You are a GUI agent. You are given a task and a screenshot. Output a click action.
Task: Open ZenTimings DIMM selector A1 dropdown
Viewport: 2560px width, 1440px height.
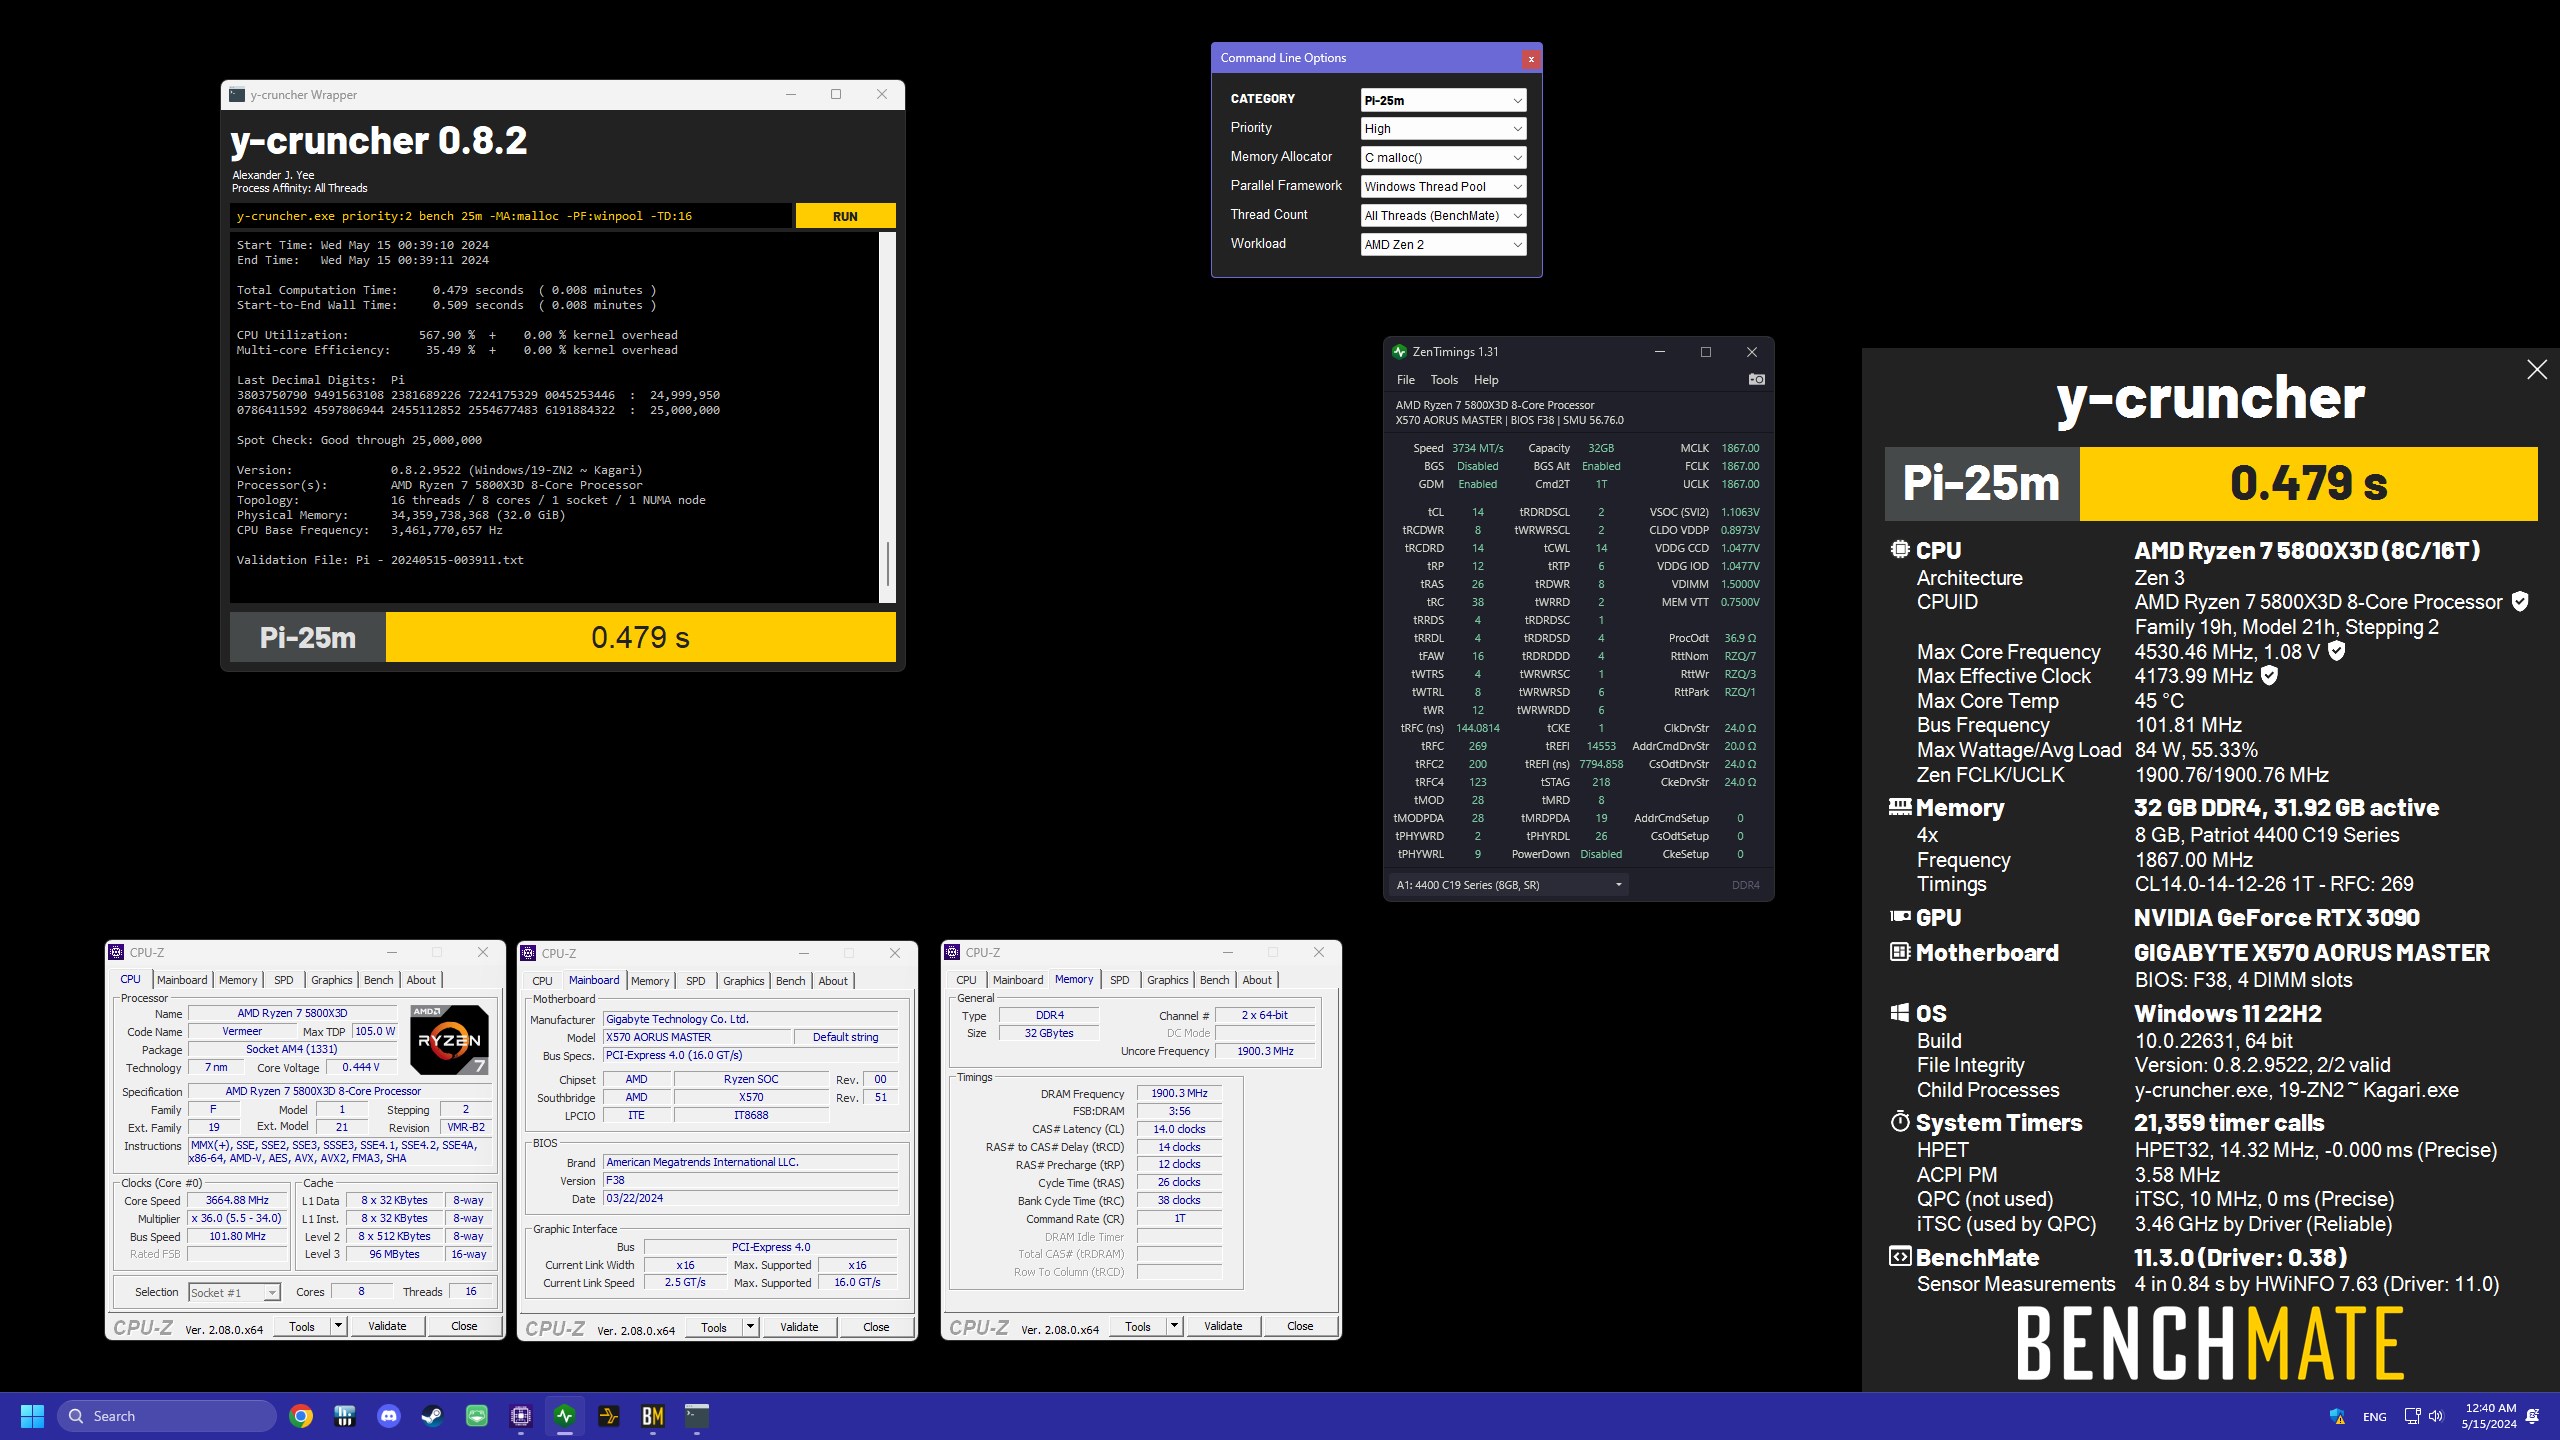(1508, 885)
